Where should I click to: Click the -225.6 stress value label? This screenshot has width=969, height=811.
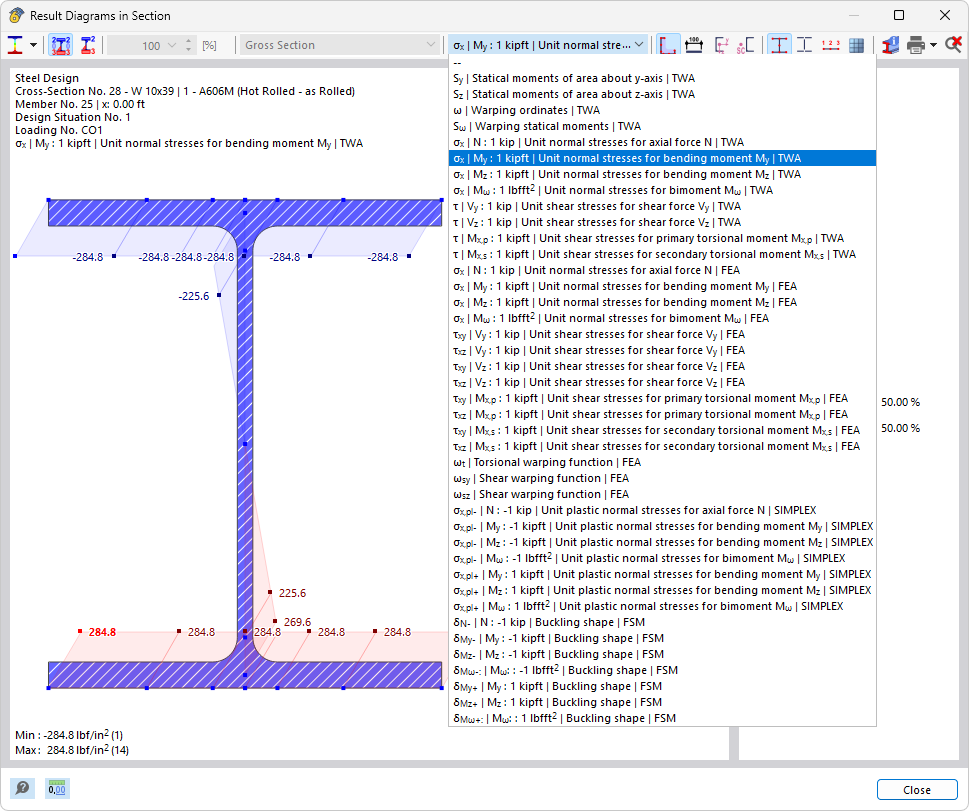194,296
